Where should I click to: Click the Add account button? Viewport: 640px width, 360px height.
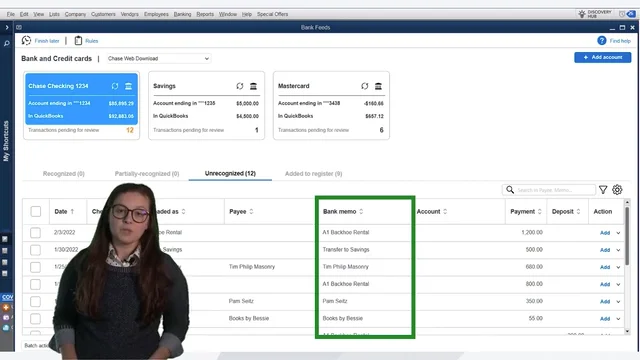602,57
